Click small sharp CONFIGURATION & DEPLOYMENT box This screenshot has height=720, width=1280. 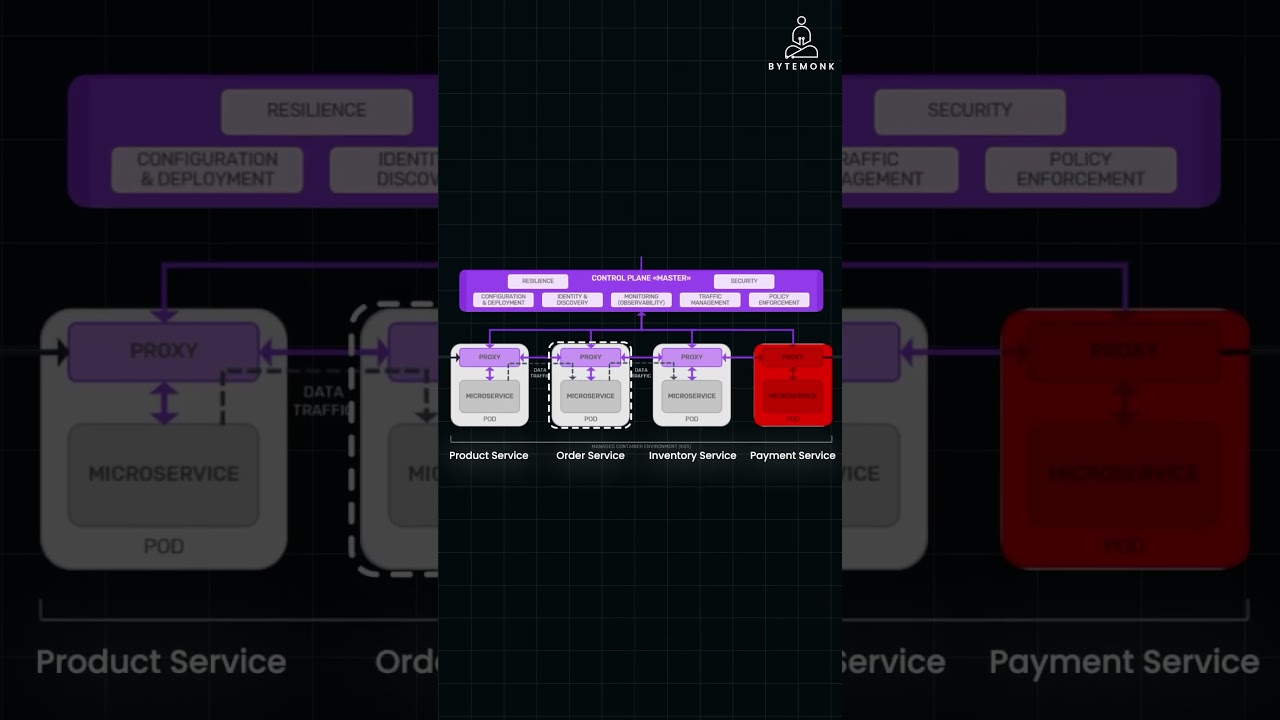[504, 299]
